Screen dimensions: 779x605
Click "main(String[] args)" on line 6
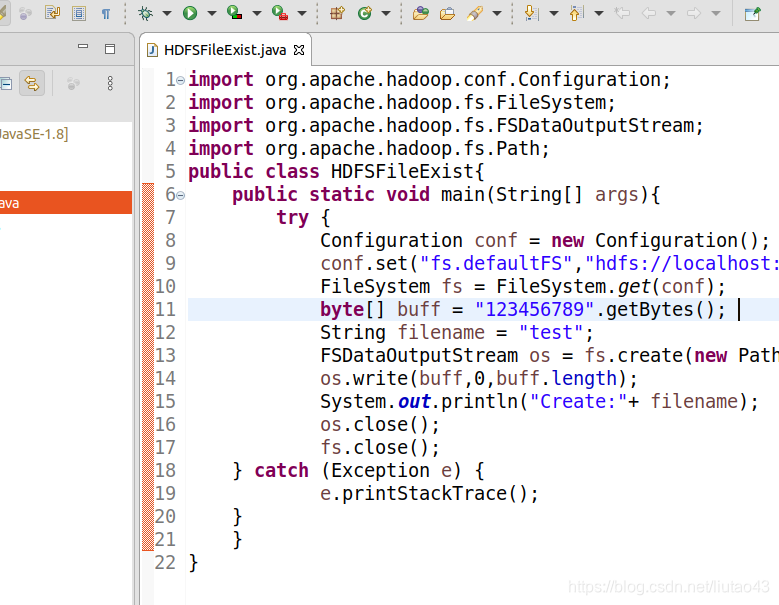(545, 194)
